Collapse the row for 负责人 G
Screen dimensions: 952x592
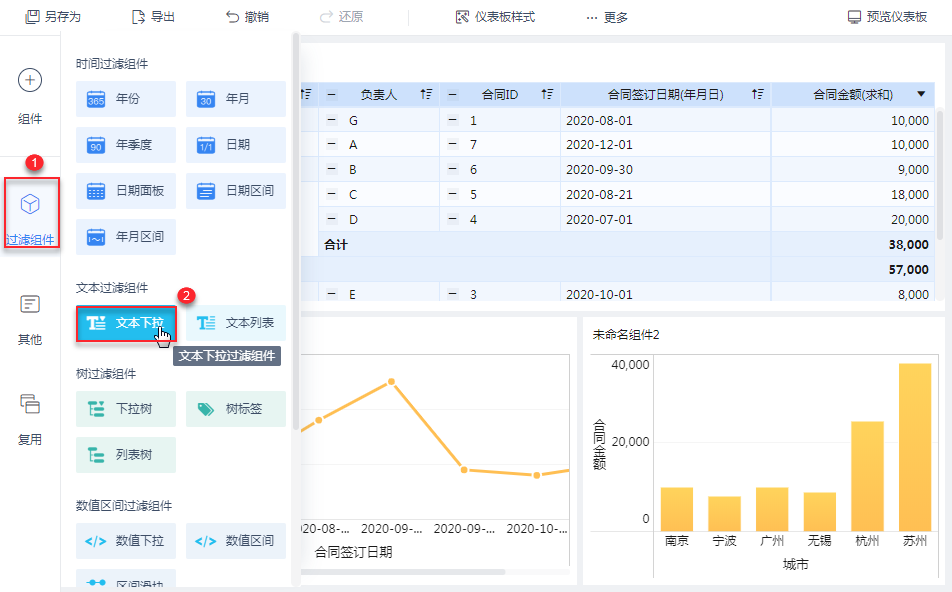332,120
